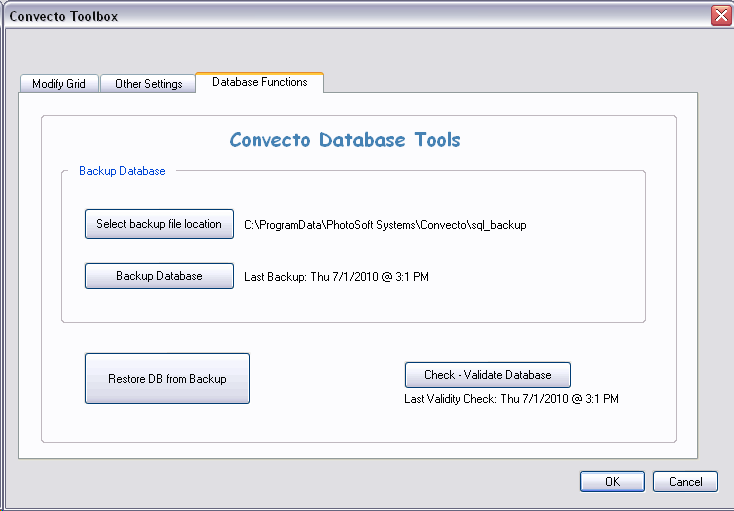Click the sql_backup file path text

coord(385,225)
